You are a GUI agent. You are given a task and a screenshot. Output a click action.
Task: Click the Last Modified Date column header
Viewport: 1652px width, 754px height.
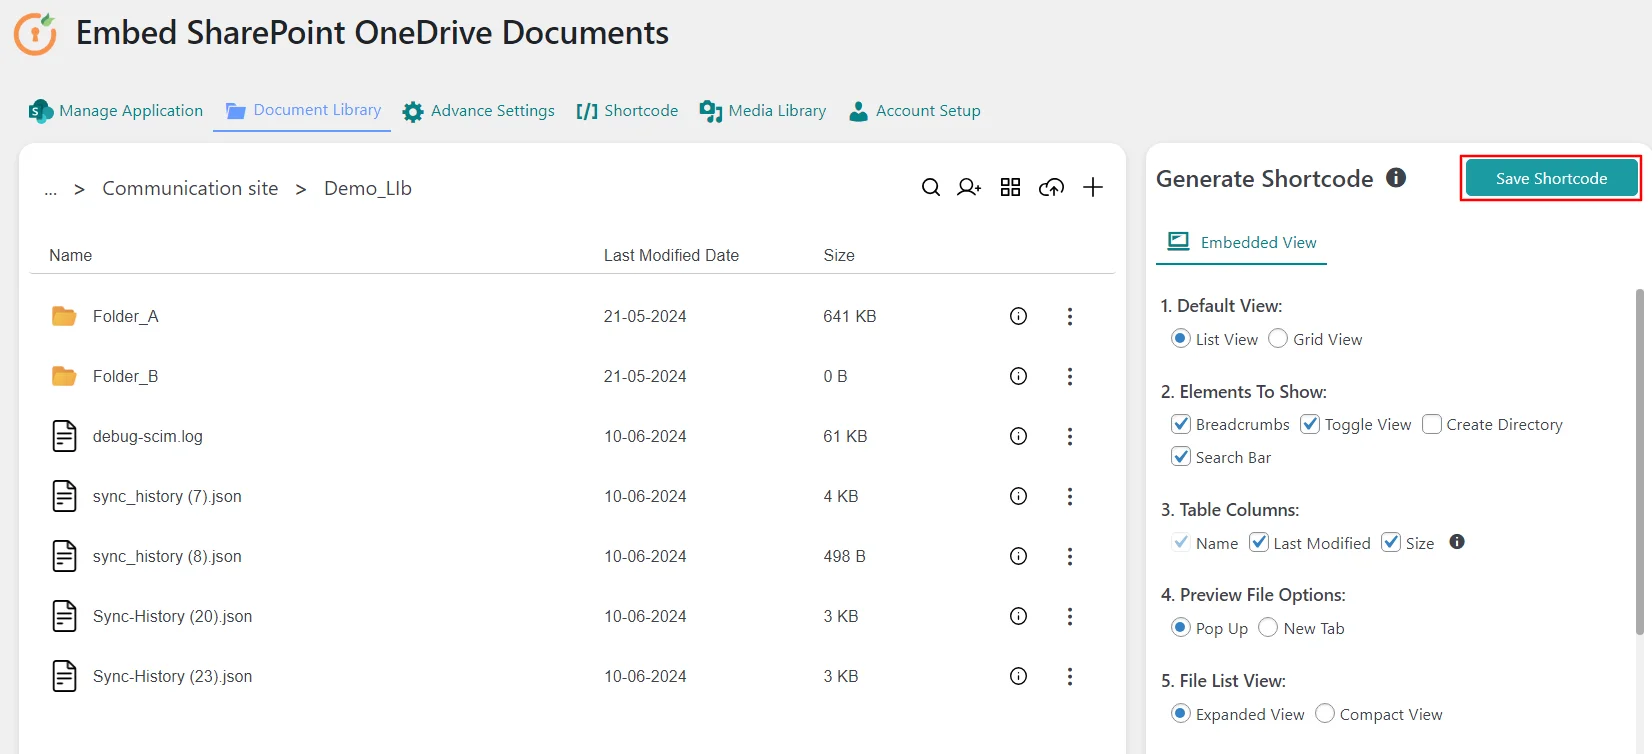pyautogui.click(x=671, y=255)
